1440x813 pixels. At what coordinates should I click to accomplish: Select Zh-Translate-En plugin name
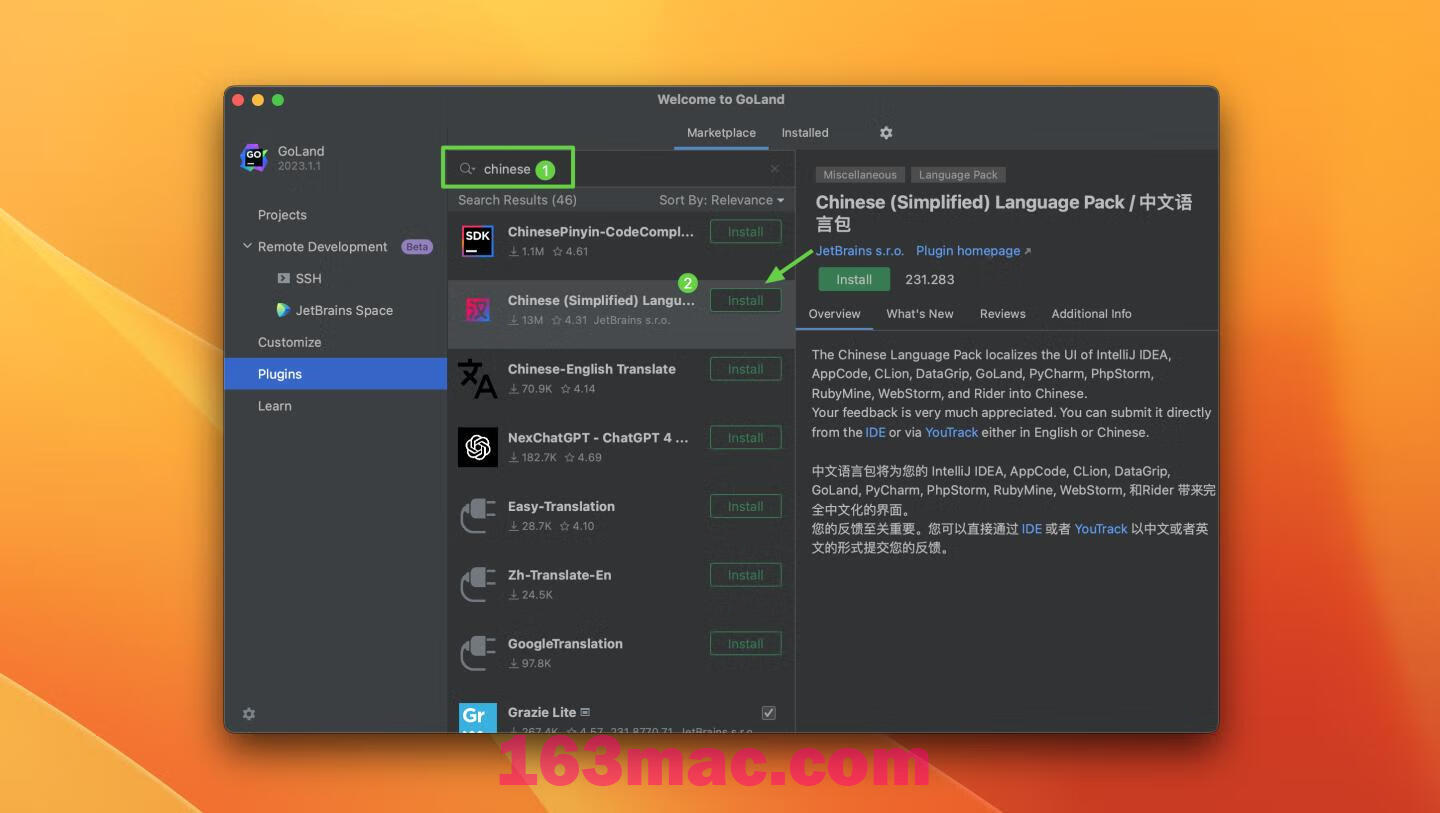(559, 575)
